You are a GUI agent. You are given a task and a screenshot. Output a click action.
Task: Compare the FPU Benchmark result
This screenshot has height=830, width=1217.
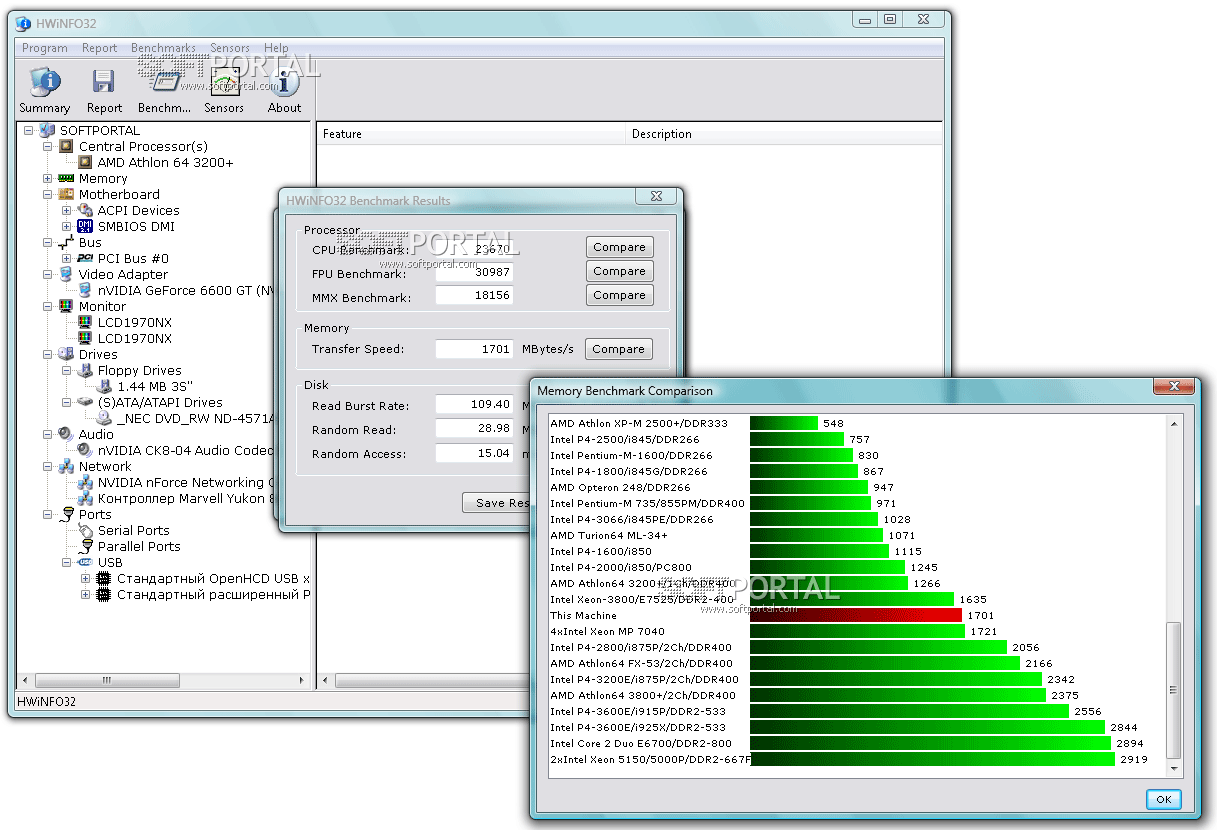[620, 271]
